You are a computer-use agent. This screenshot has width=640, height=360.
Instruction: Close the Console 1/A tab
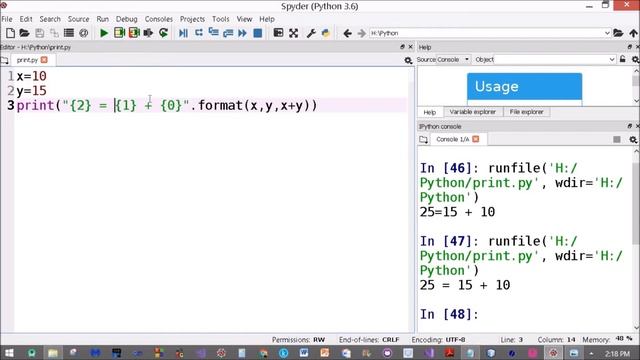click(x=476, y=139)
